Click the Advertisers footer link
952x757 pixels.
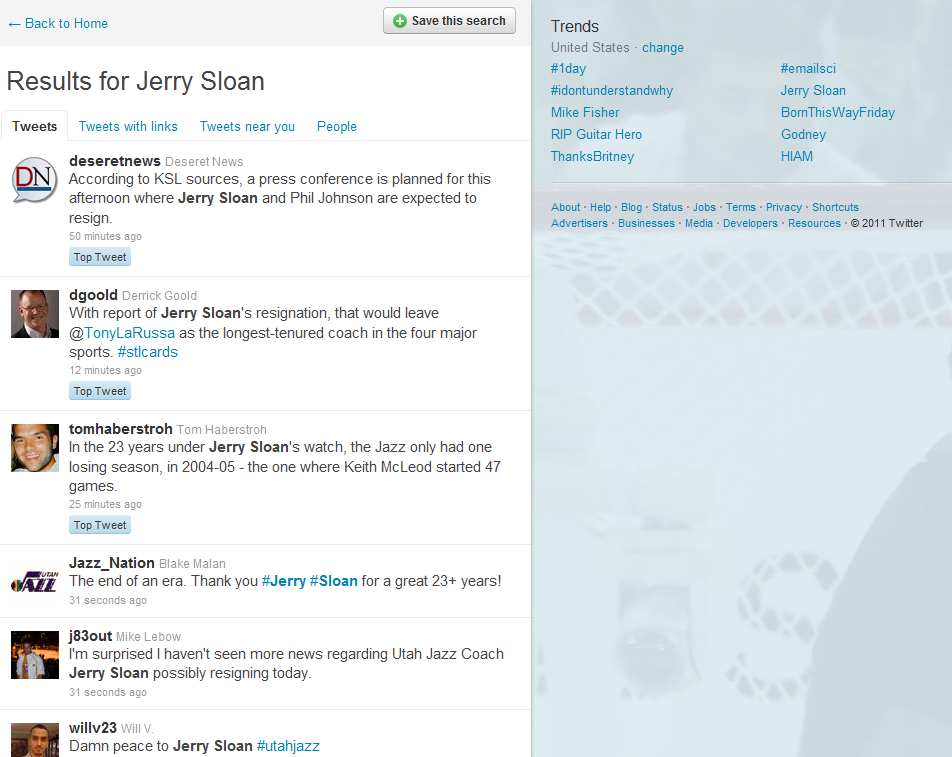coord(579,223)
